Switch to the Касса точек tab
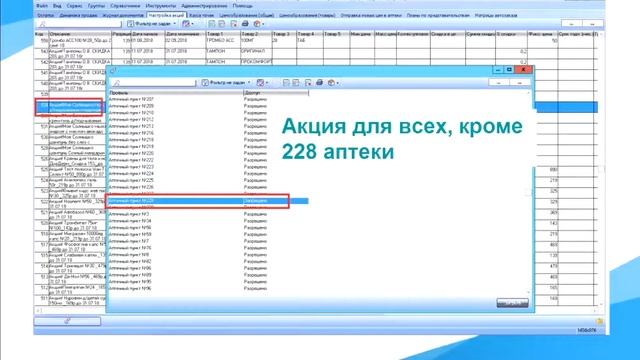This screenshot has height=360, width=640. (x=202, y=15)
